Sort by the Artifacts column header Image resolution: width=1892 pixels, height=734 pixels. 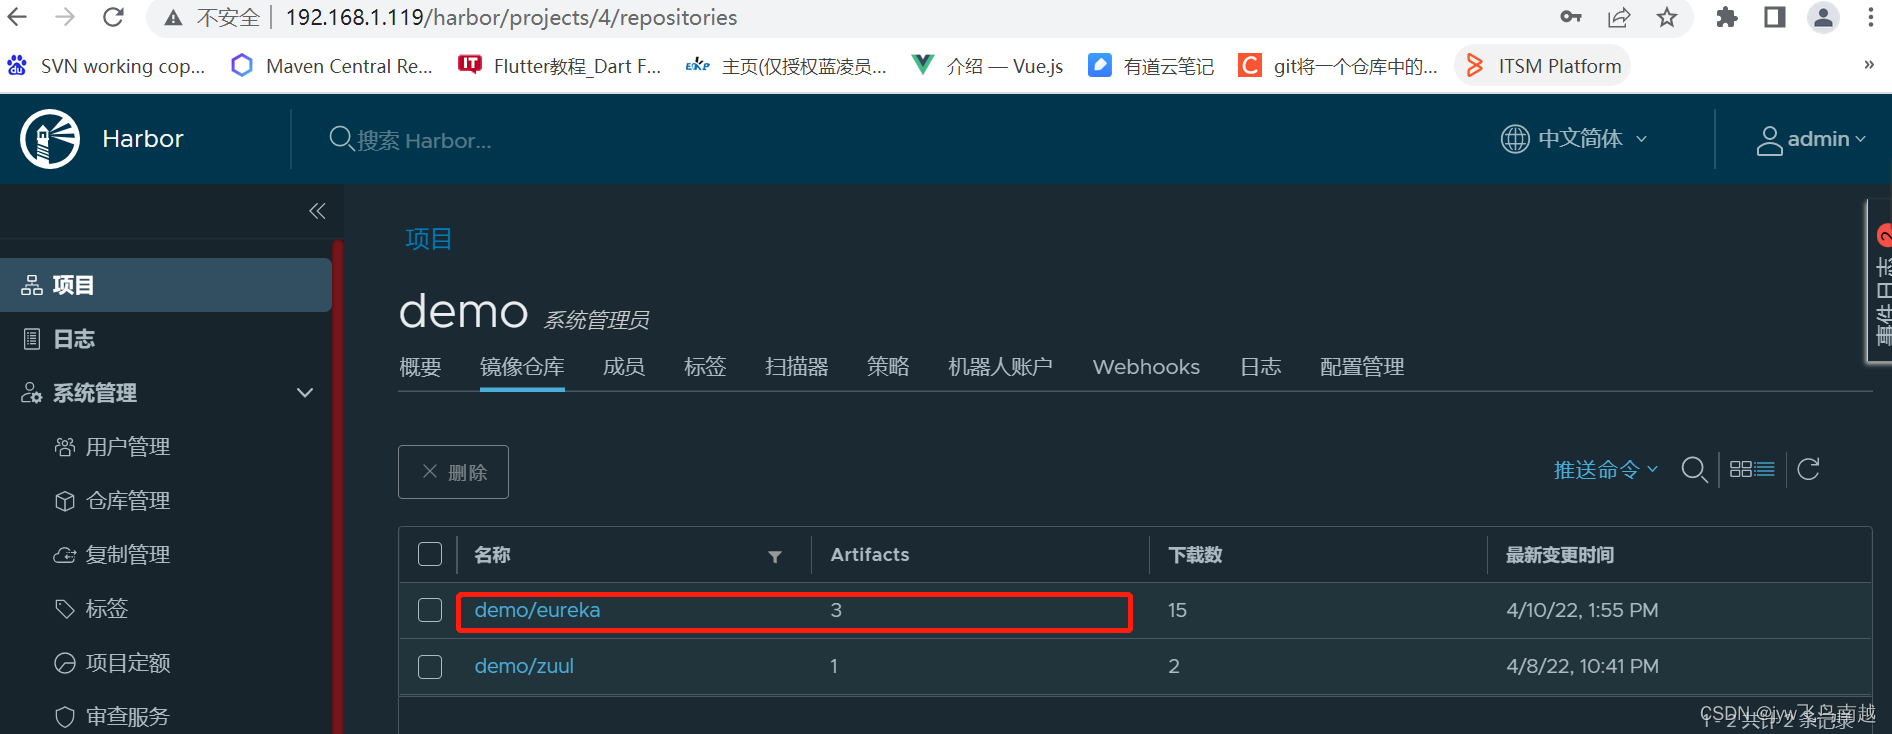click(x=870, y=555)
